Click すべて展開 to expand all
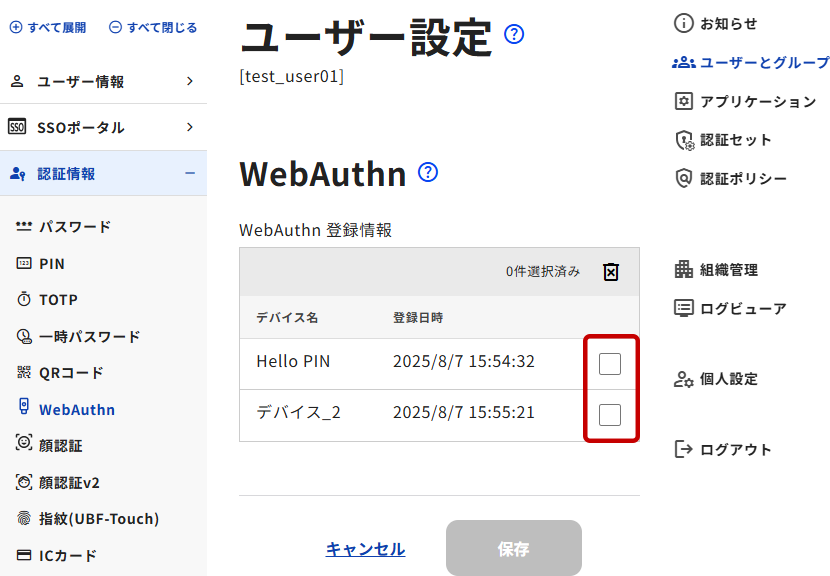830x576 pixels. click(x=48, y=28)
